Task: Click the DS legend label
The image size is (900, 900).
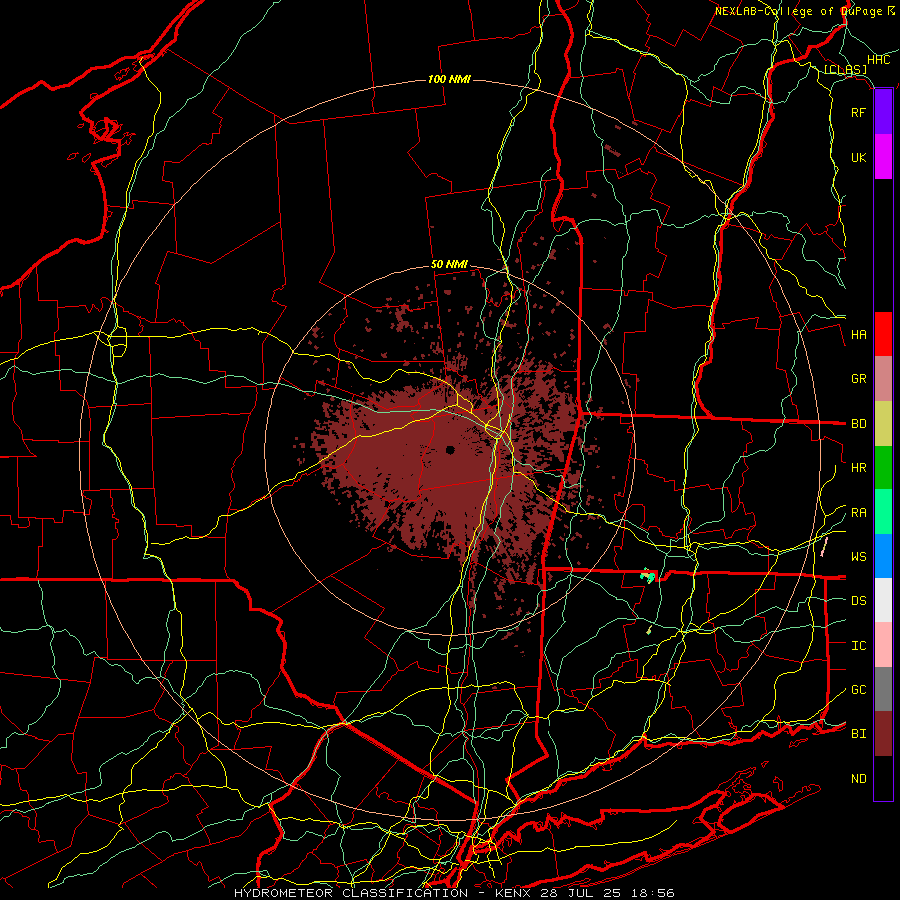Action: click(x=858, y=601)
